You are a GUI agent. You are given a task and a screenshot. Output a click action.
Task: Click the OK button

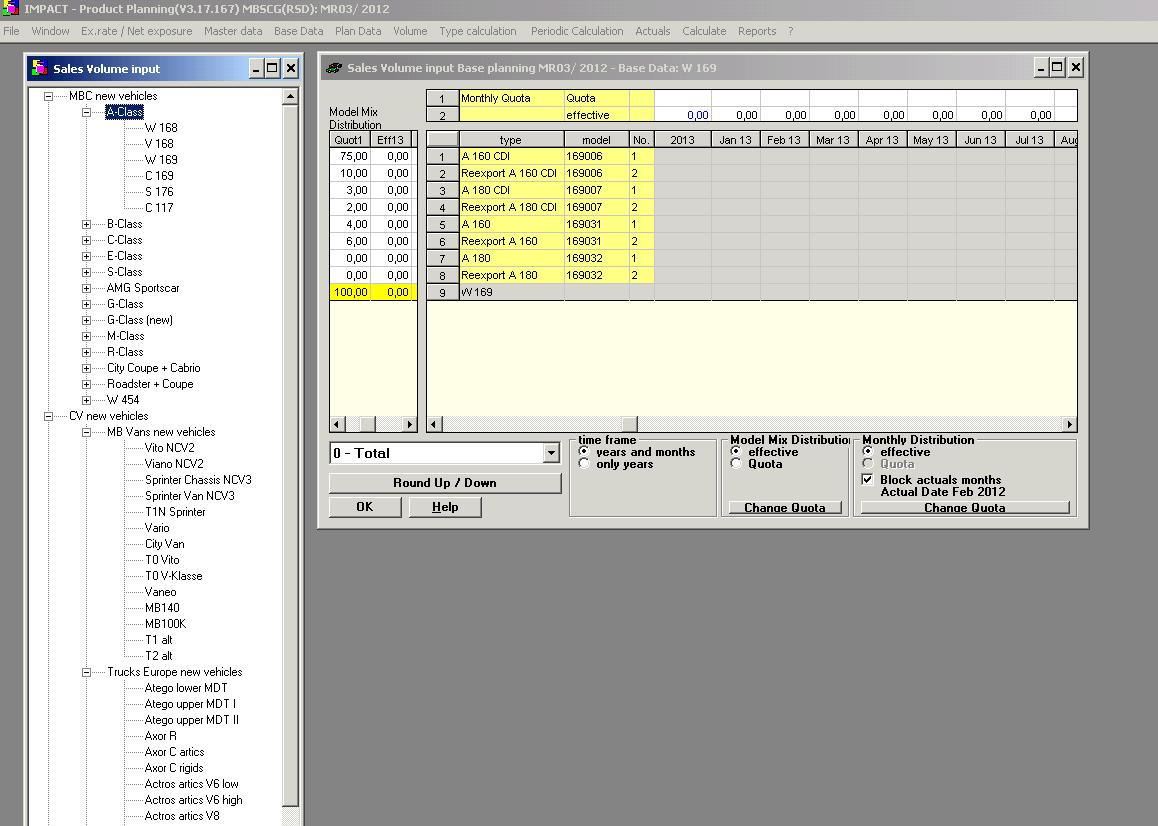tap(365, 507)
